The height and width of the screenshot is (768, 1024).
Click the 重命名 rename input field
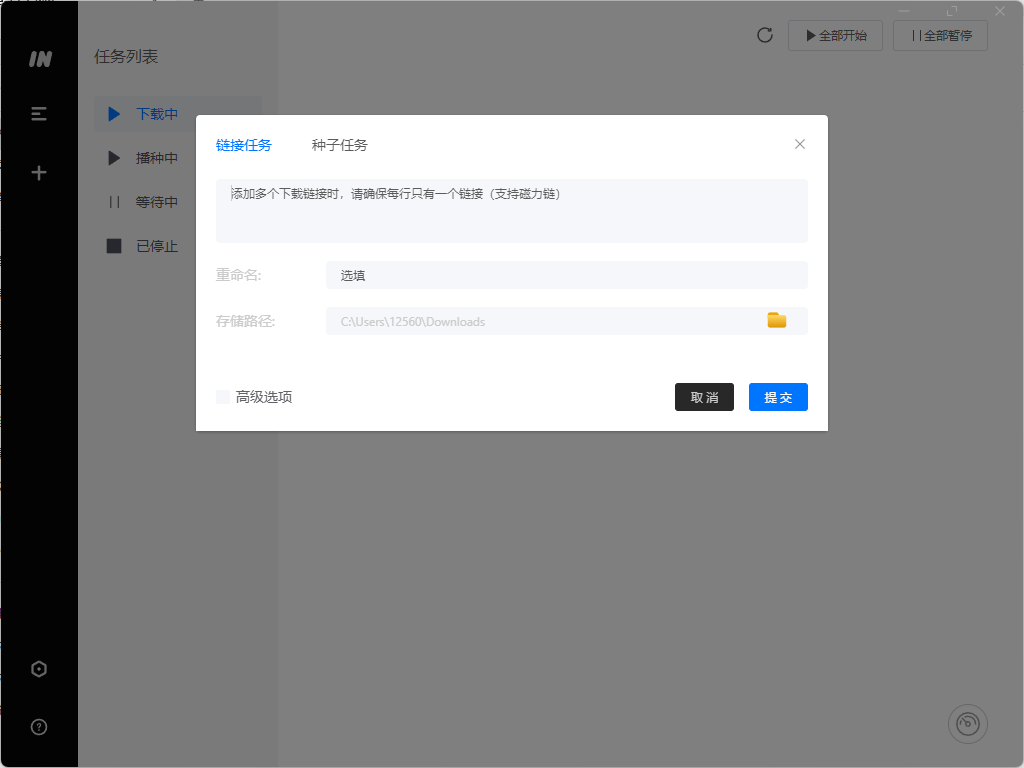pyautogui.click(x=567, y=274)
